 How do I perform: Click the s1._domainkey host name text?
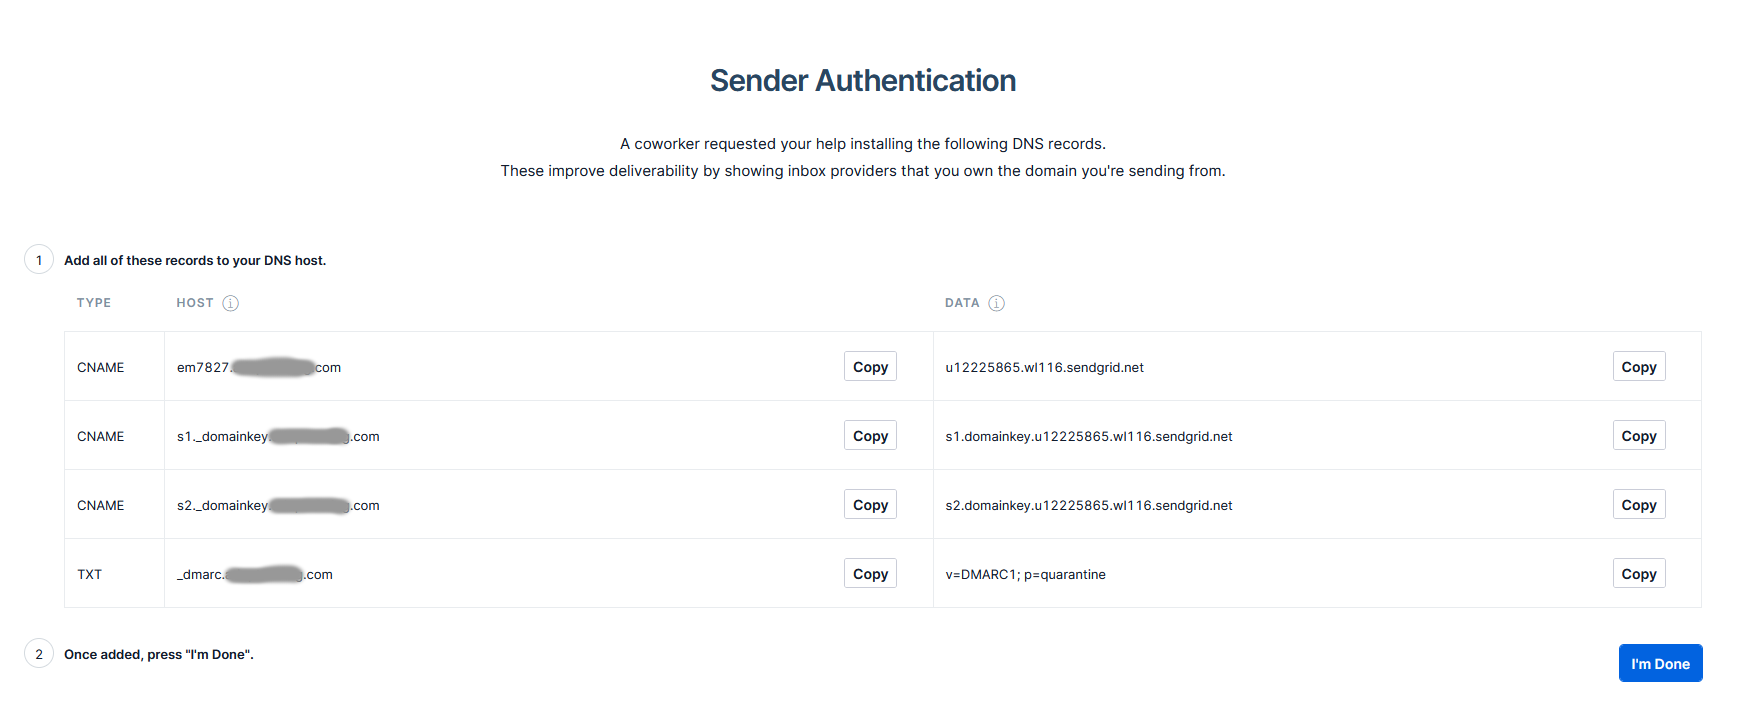pyautogui.click(x=277, y=437)
